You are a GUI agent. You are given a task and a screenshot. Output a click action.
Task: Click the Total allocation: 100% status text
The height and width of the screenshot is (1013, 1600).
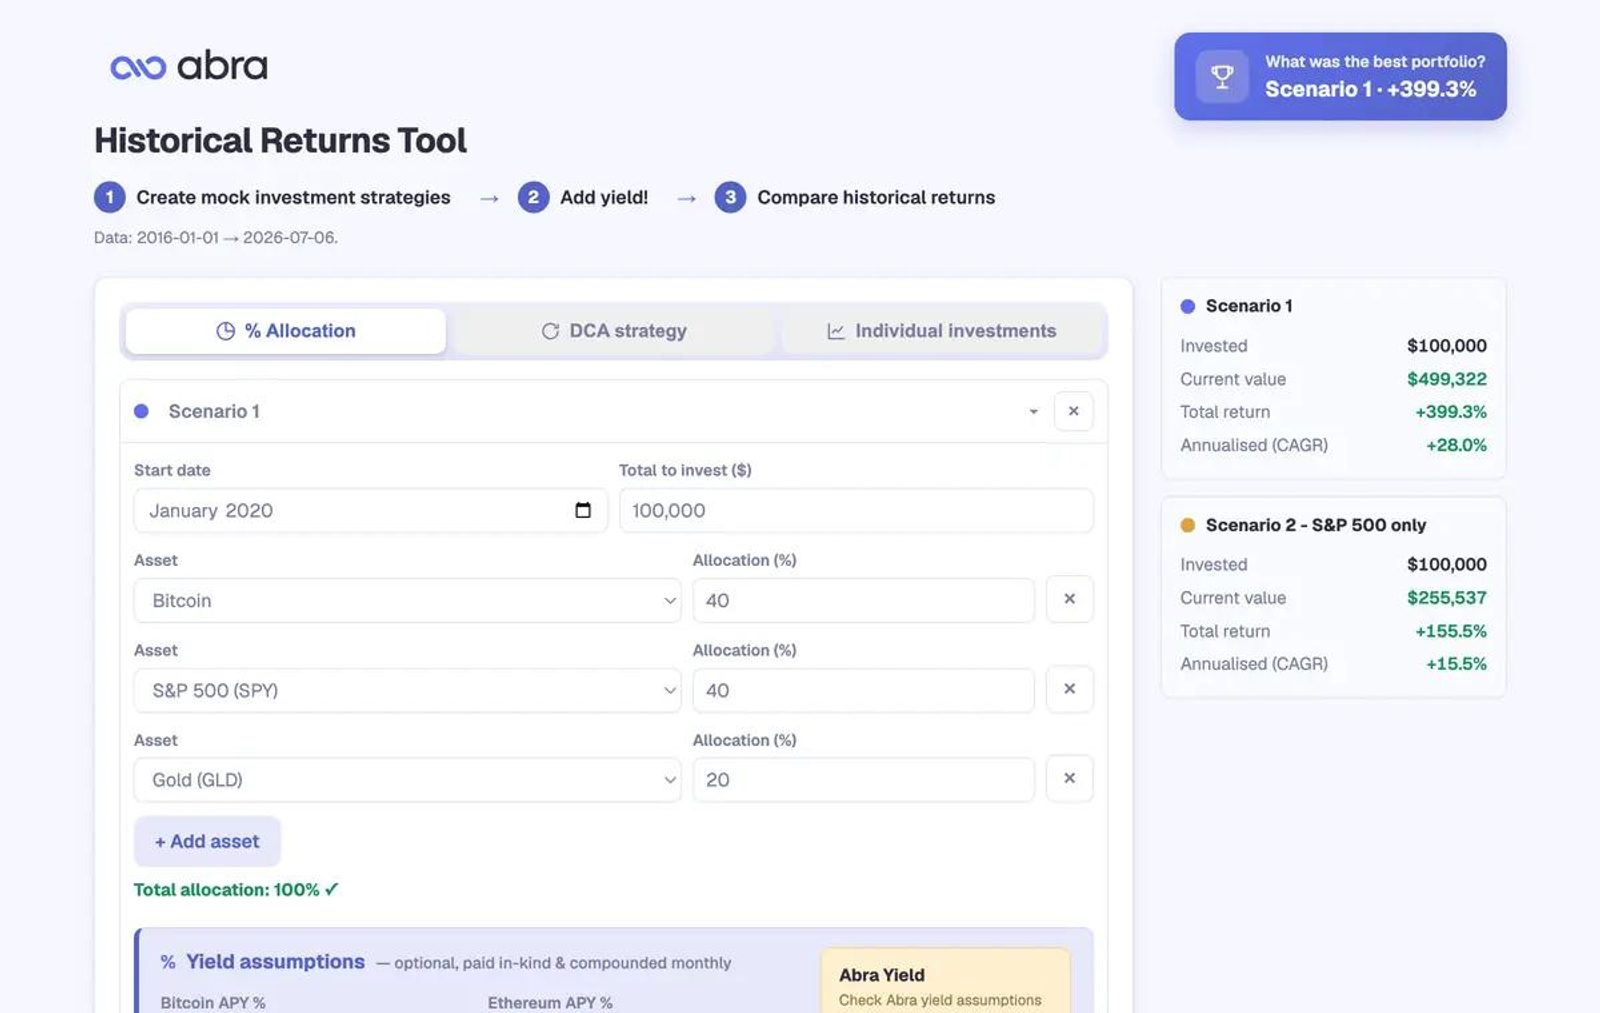point(236,889)
